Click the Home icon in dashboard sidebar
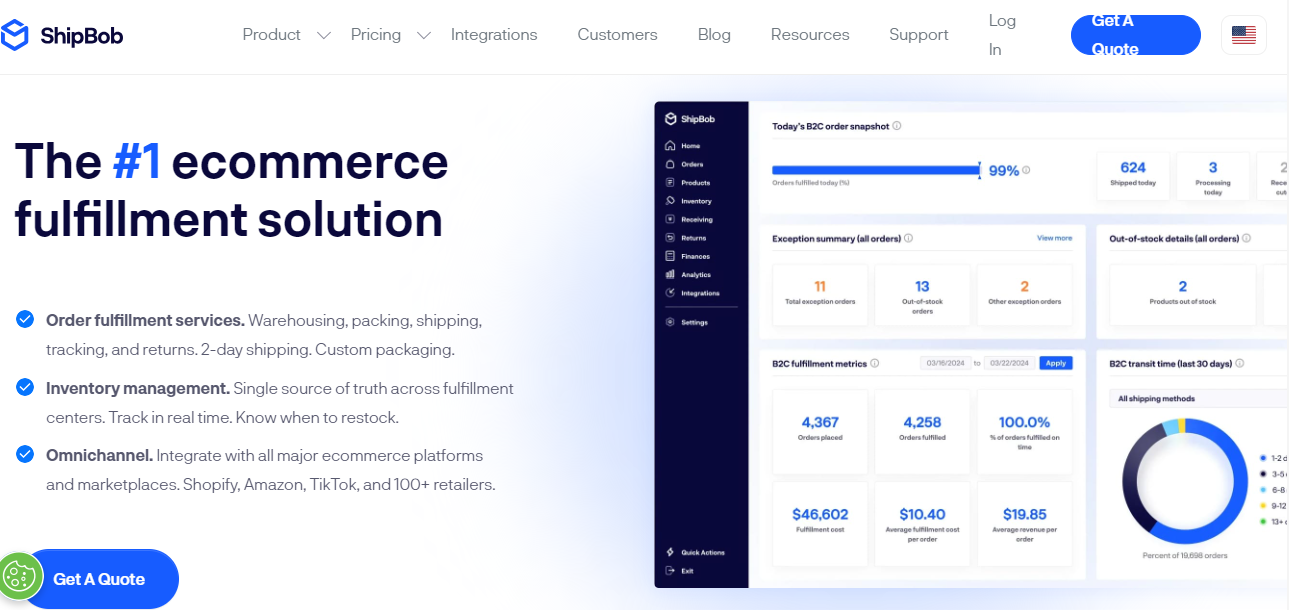1289x610 pixels. point(670,146)
